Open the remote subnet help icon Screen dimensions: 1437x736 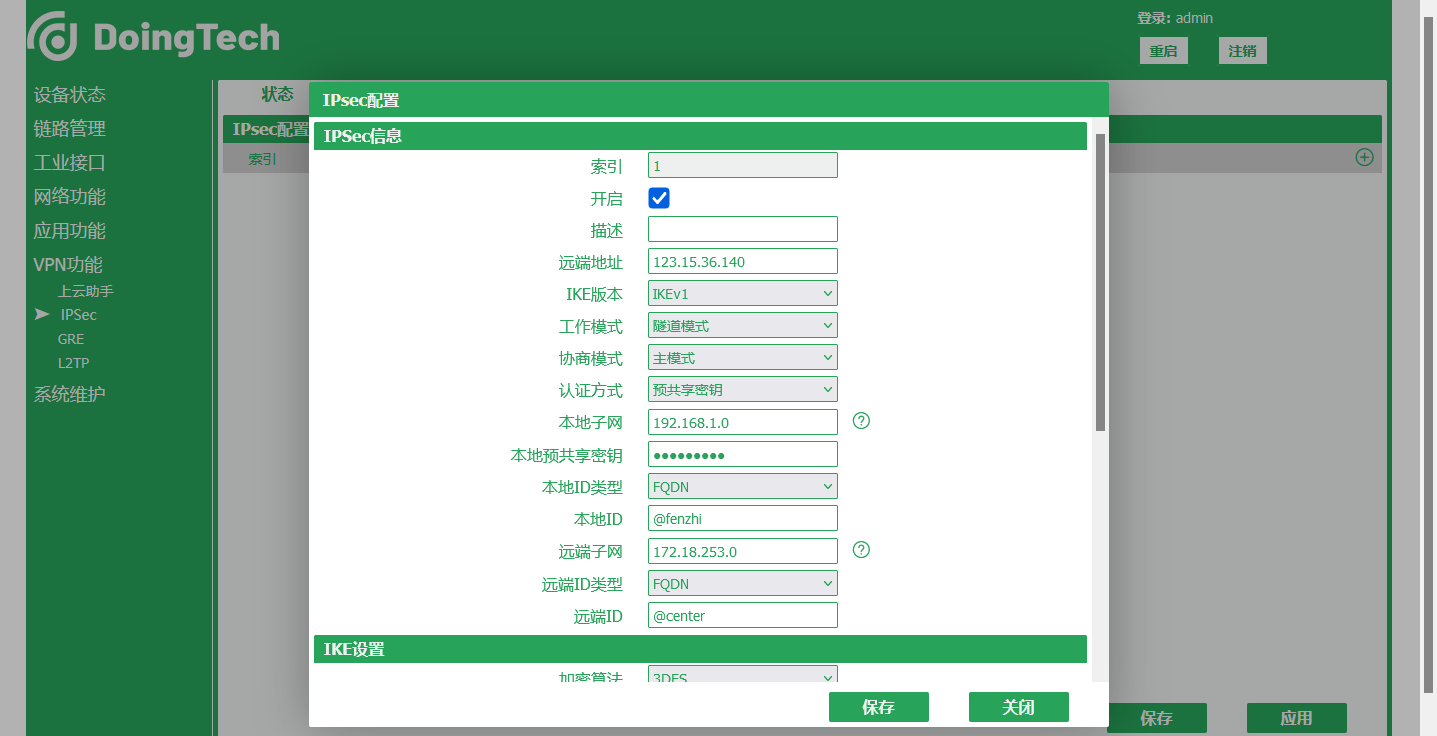click(861, 550)
